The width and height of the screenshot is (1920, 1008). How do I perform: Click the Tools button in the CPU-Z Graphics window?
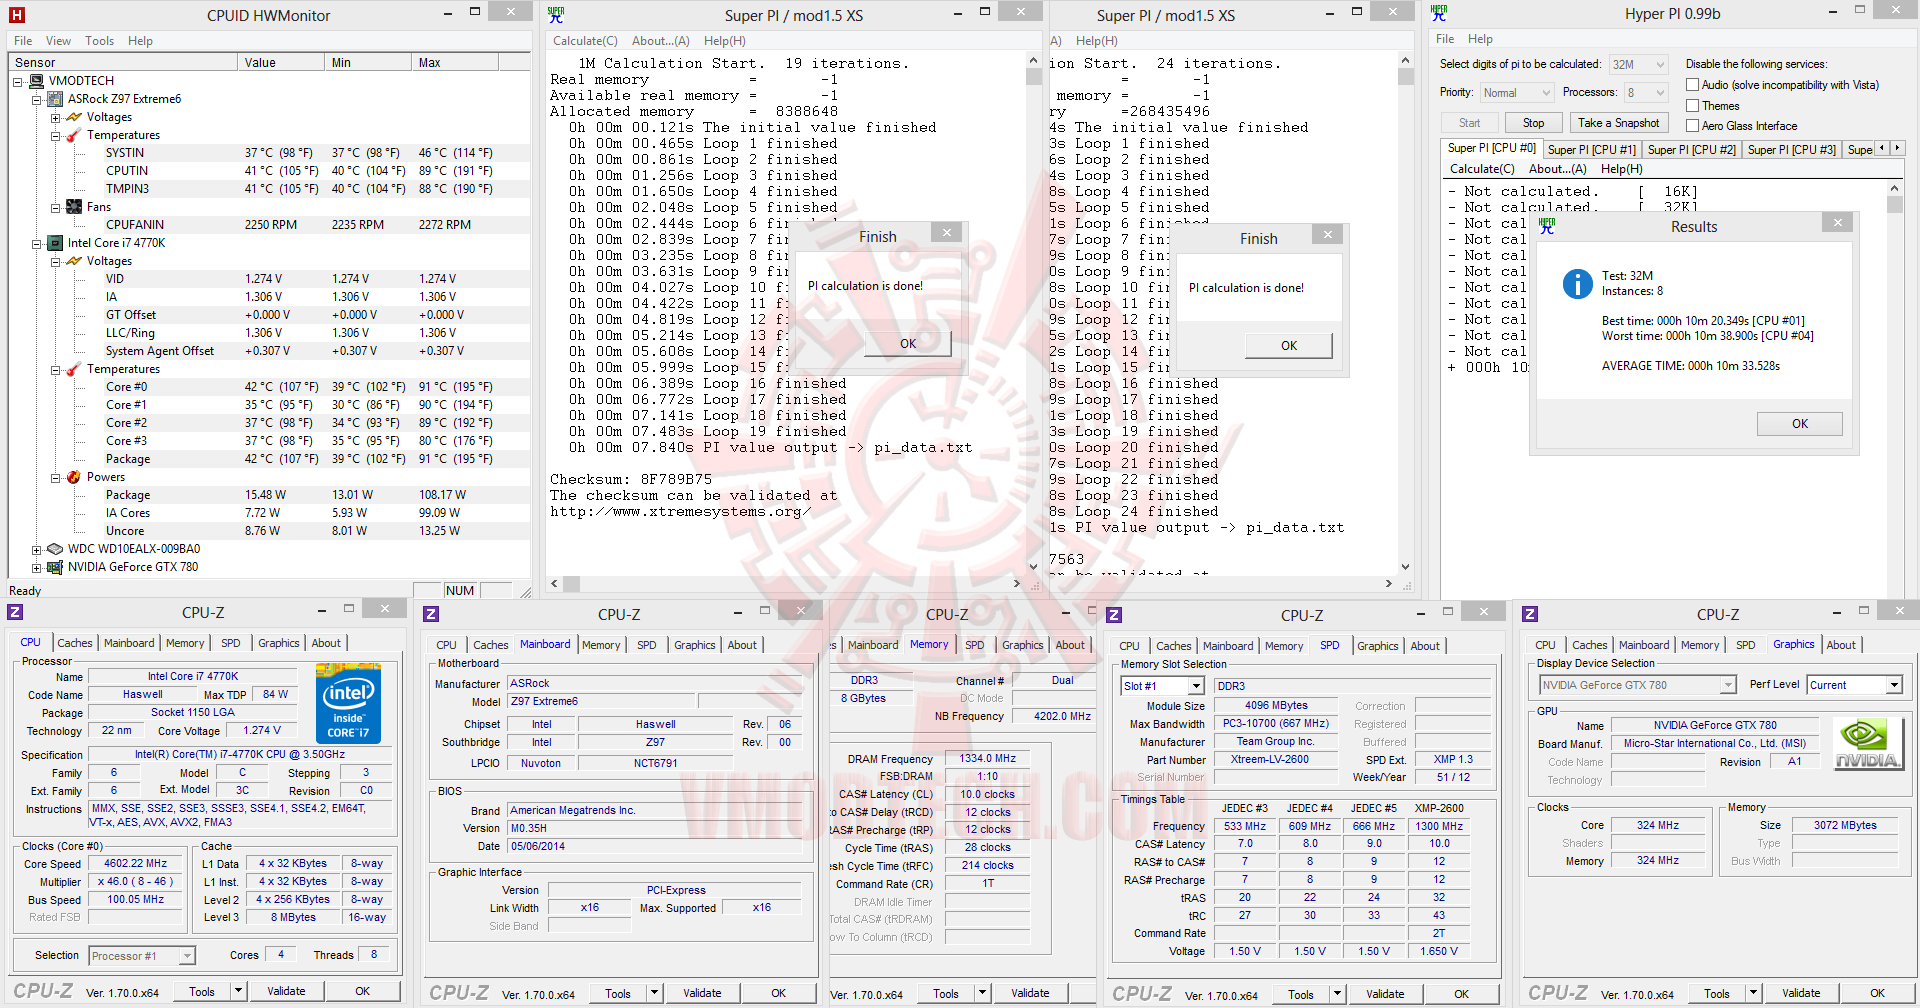point(1716,993)
